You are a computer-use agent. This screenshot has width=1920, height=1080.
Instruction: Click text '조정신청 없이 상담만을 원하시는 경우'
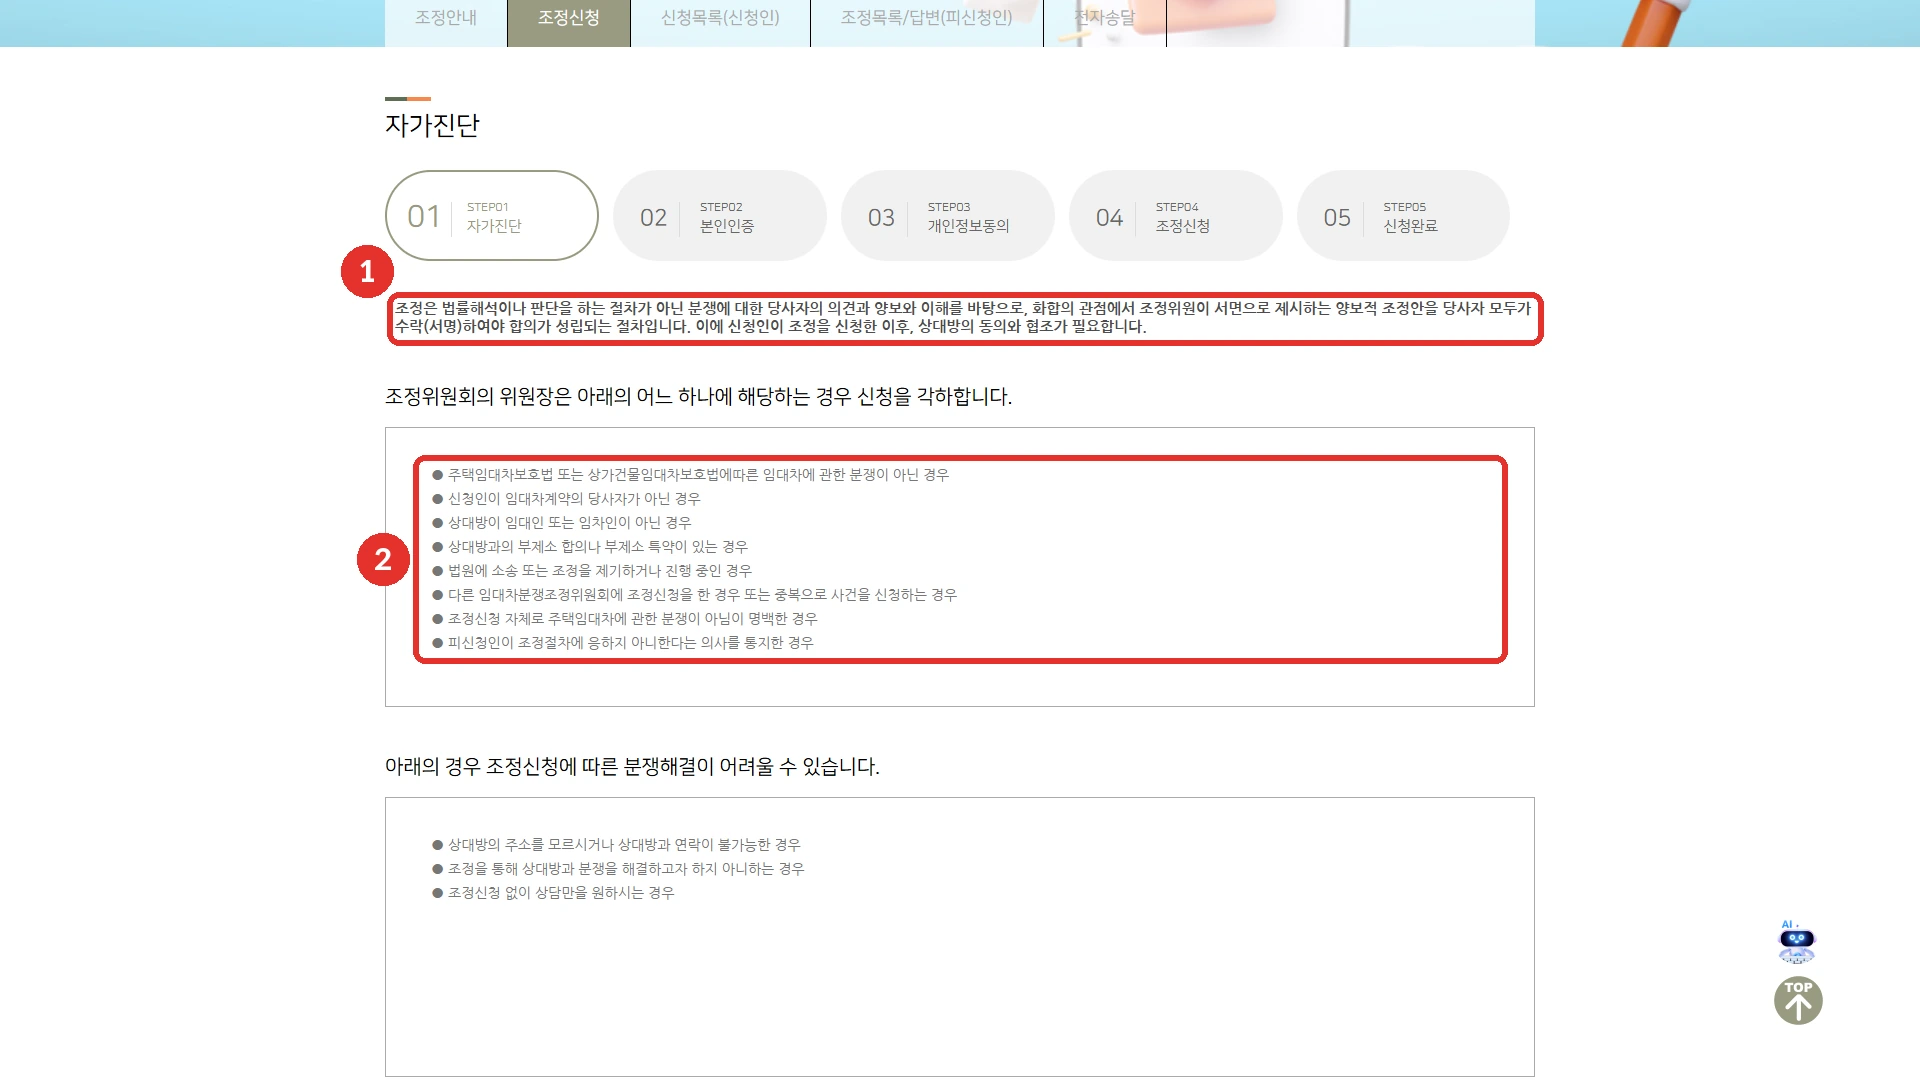pyautogui.click(x=561, y=893)
